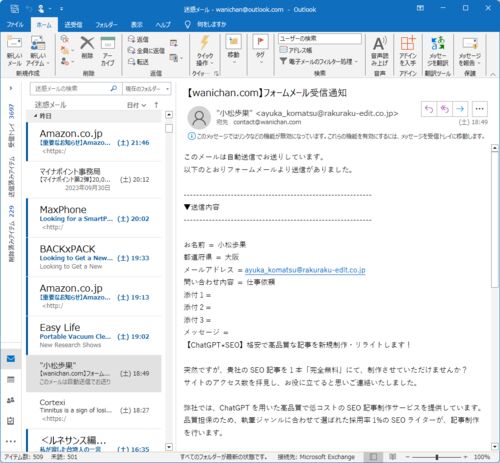Screen dimensions: 500x463
Task: Click zoom out minus button
Action: 407,457
